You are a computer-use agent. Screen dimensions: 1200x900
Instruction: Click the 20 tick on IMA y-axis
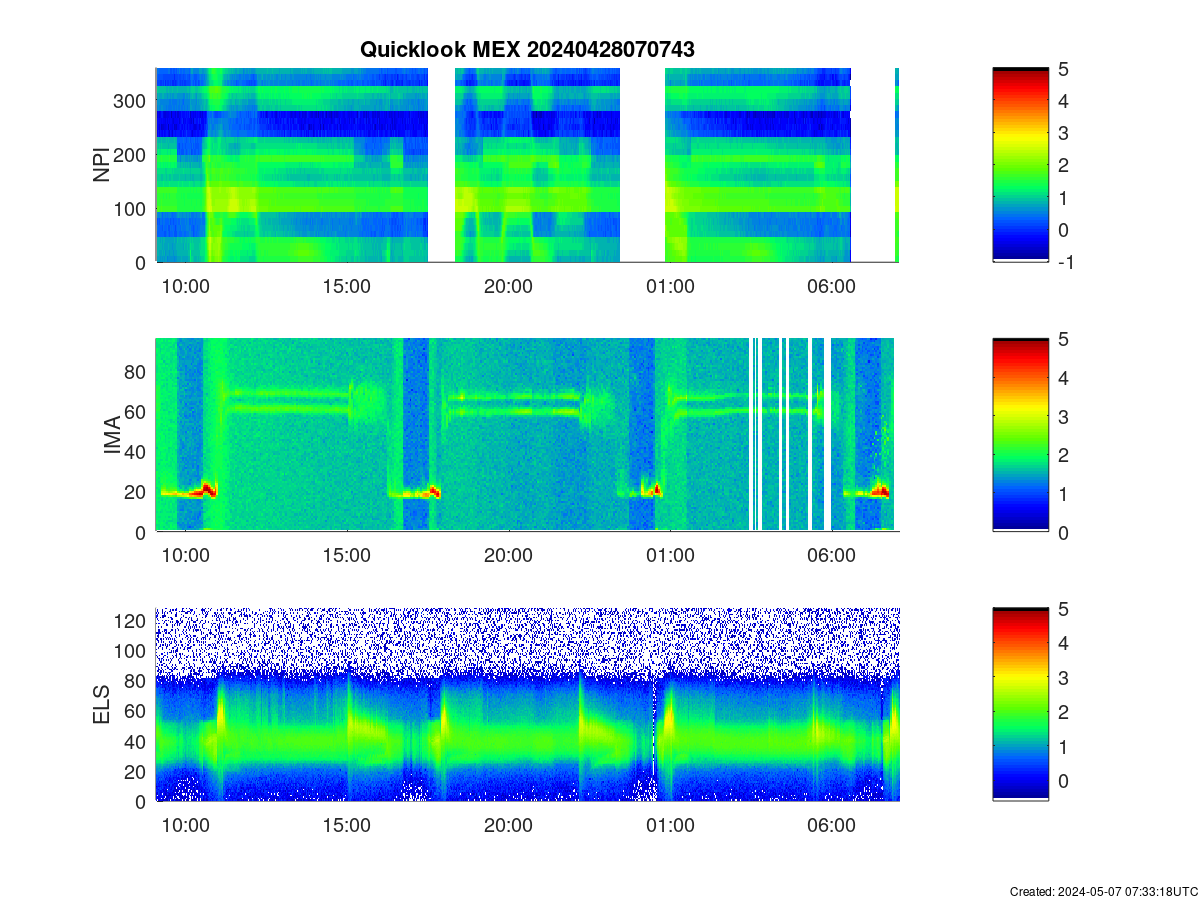(137, 492)
